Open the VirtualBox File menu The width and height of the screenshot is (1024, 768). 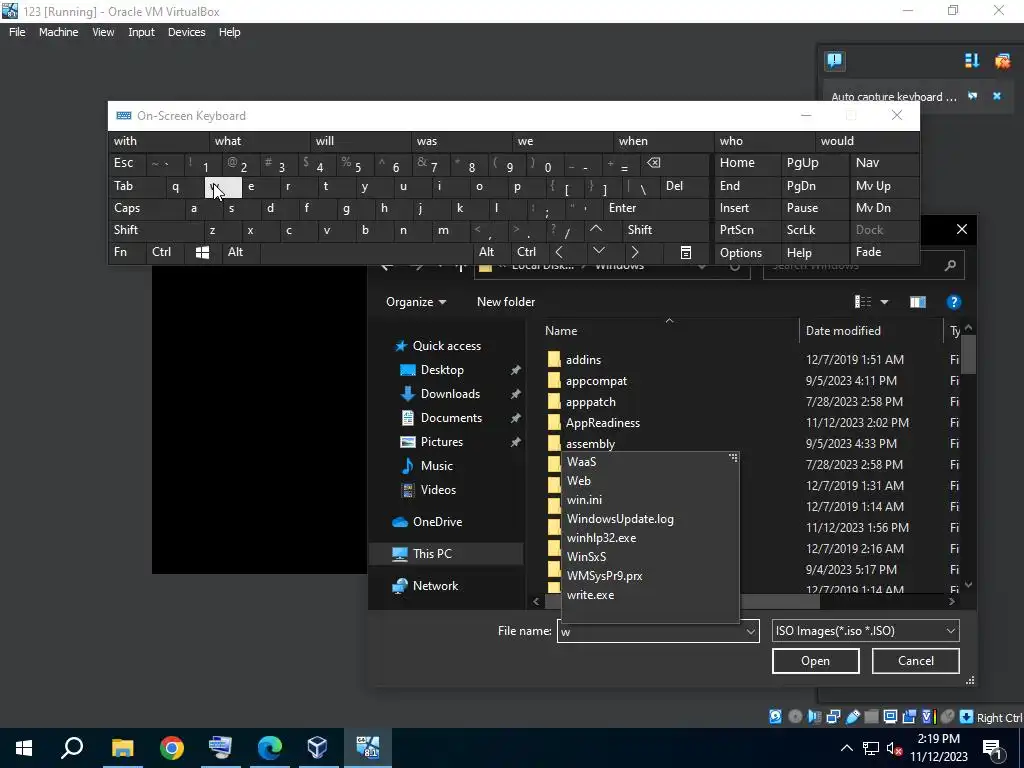[x=17, y=32]
